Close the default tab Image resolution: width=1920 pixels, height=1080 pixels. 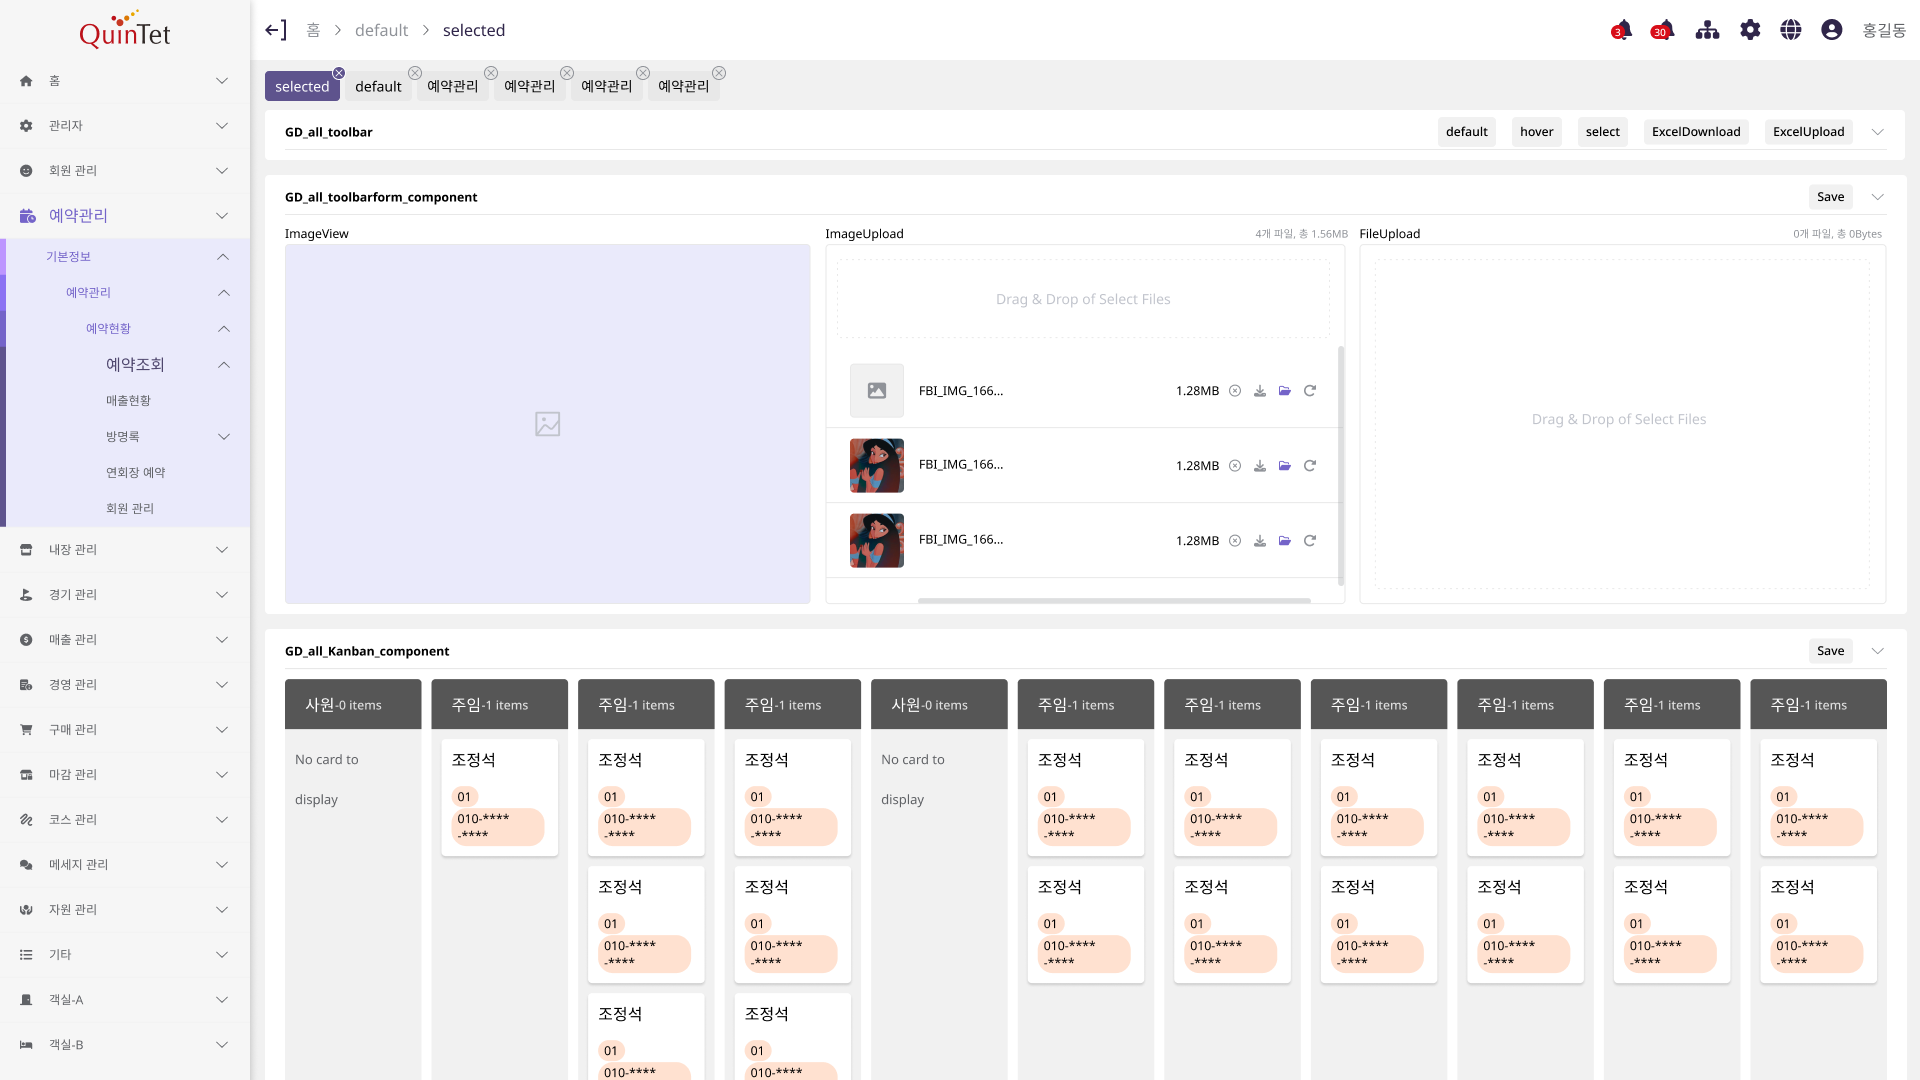[x=415, y=73]
